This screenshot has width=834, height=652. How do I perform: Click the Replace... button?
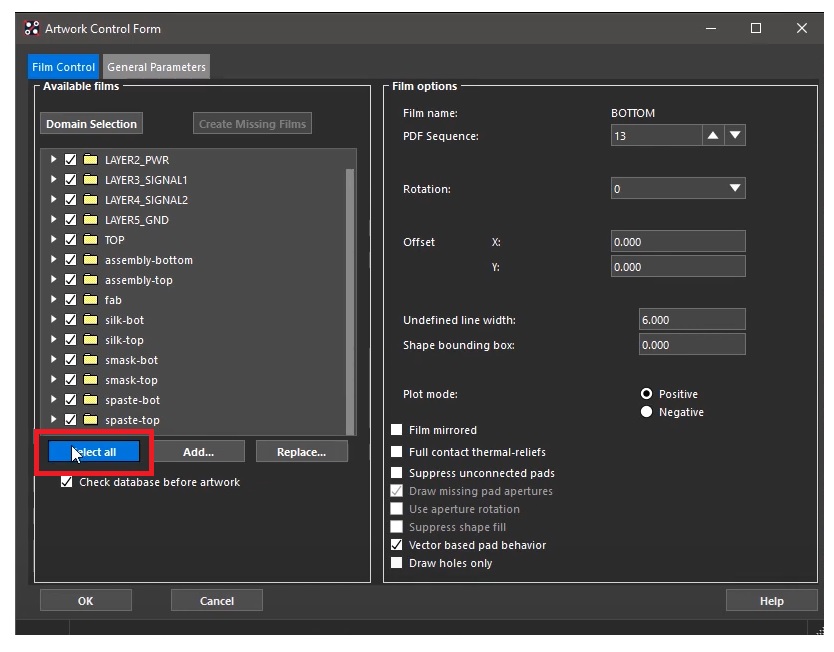[301, 452]
